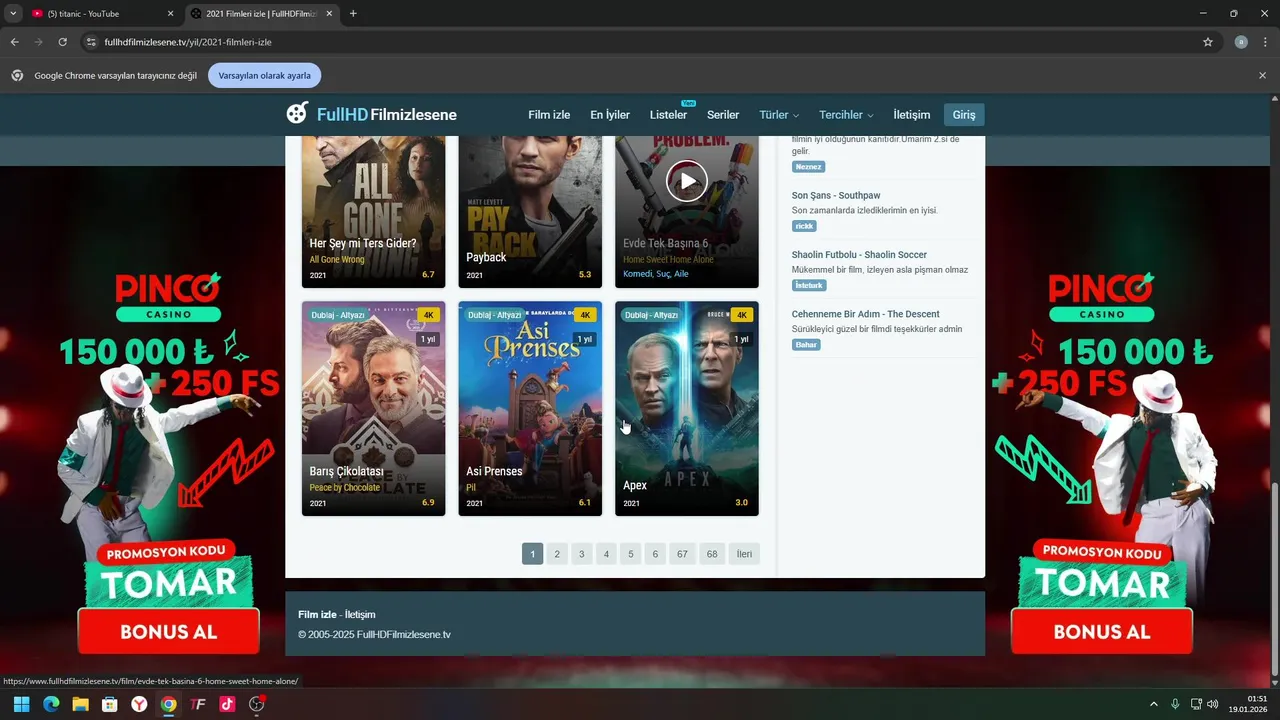Open the Apex movie card
The height and width of the screenshot is (720, 1280).
click(687, 408)
